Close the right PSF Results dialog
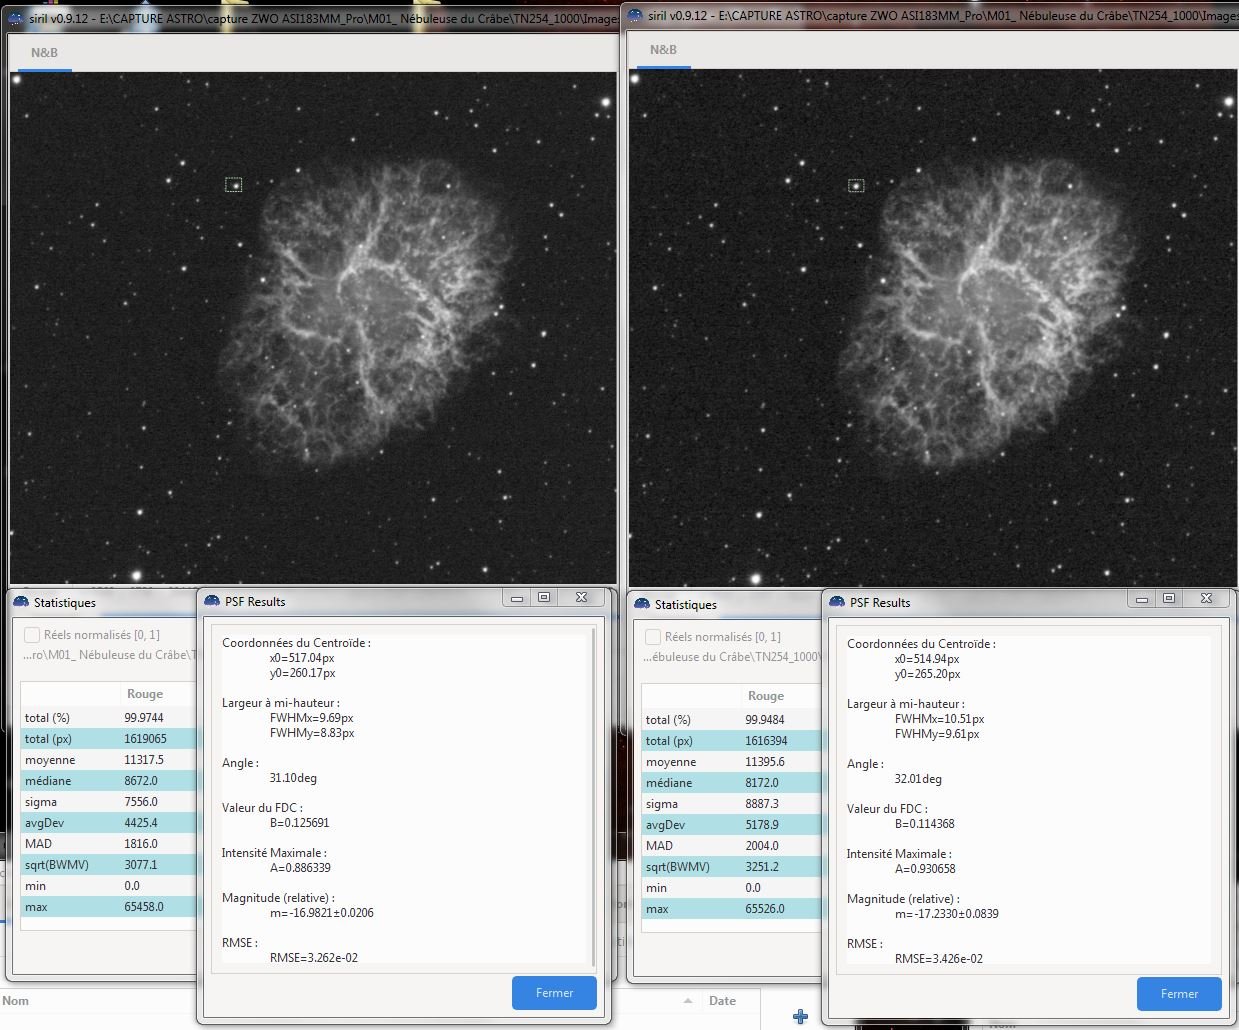Viewport: 1239px width, 1030px height. 1206,599
